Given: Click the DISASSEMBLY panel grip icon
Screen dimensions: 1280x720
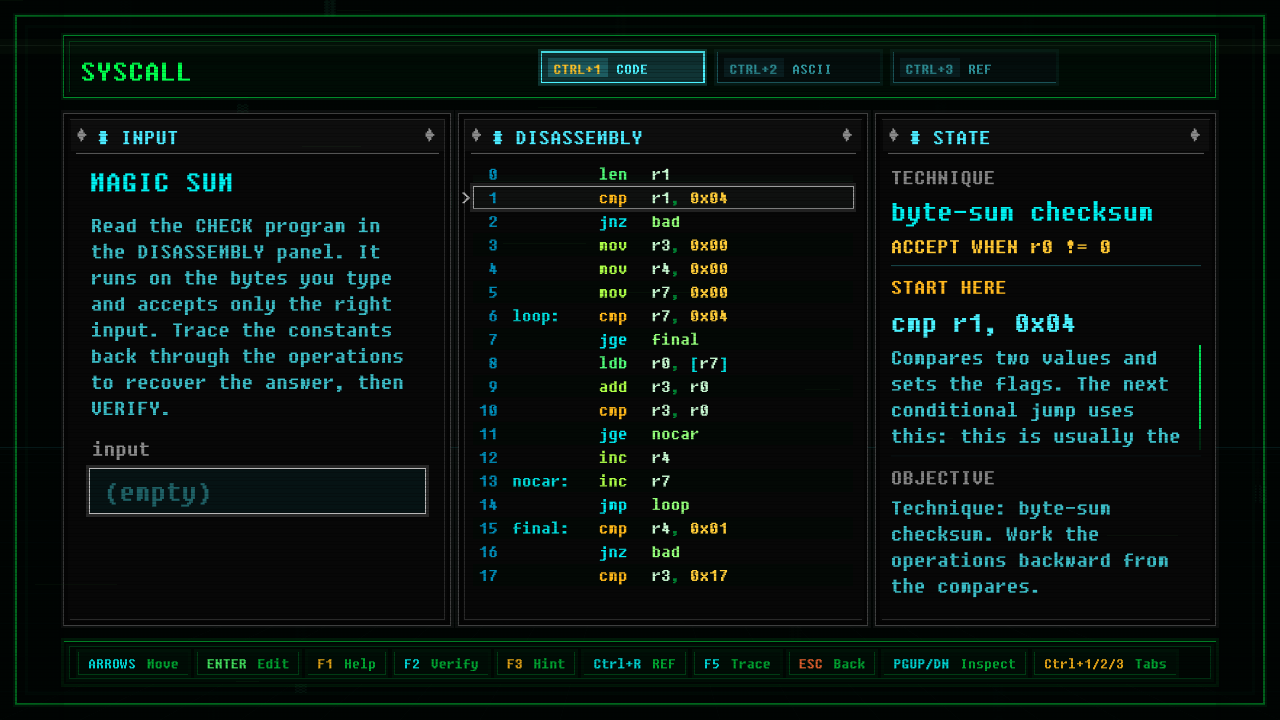Looking at the screenshot, I should 498,138.
